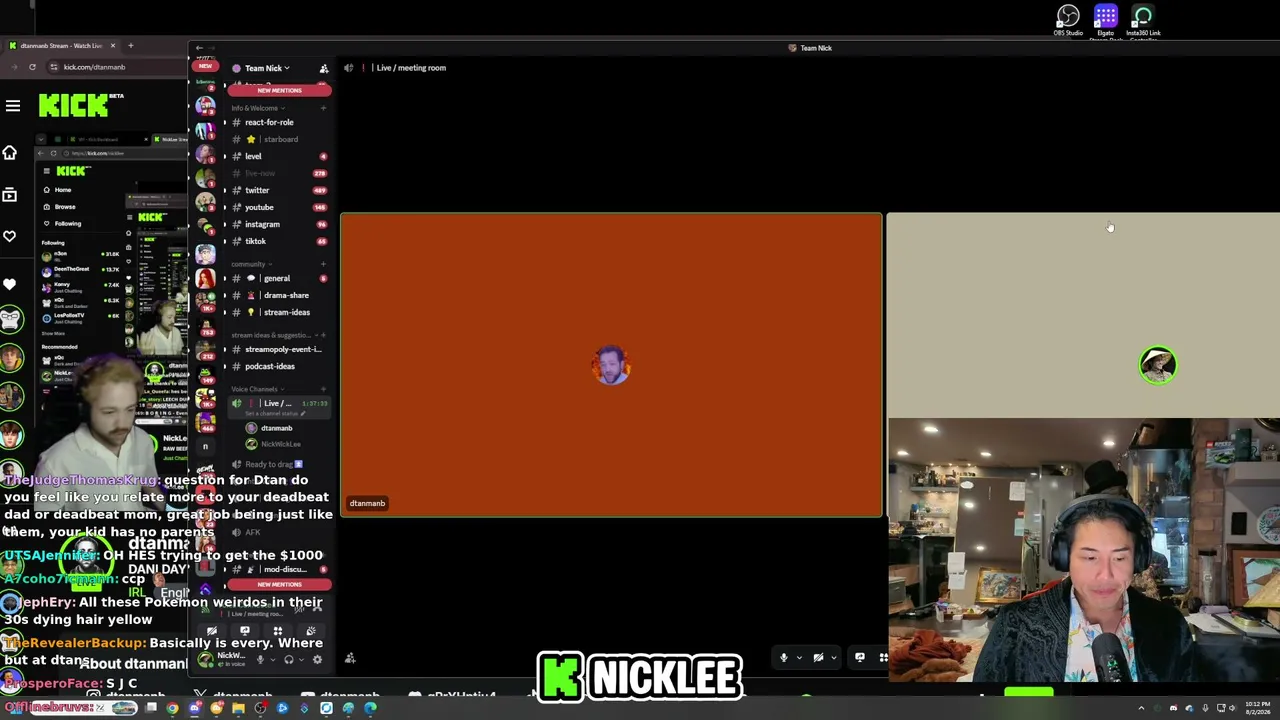This screenshot has height=720, width=1280.
Task: Launch Elgato Stream Deck from the desktop
Action: (x=1105, y=20)
